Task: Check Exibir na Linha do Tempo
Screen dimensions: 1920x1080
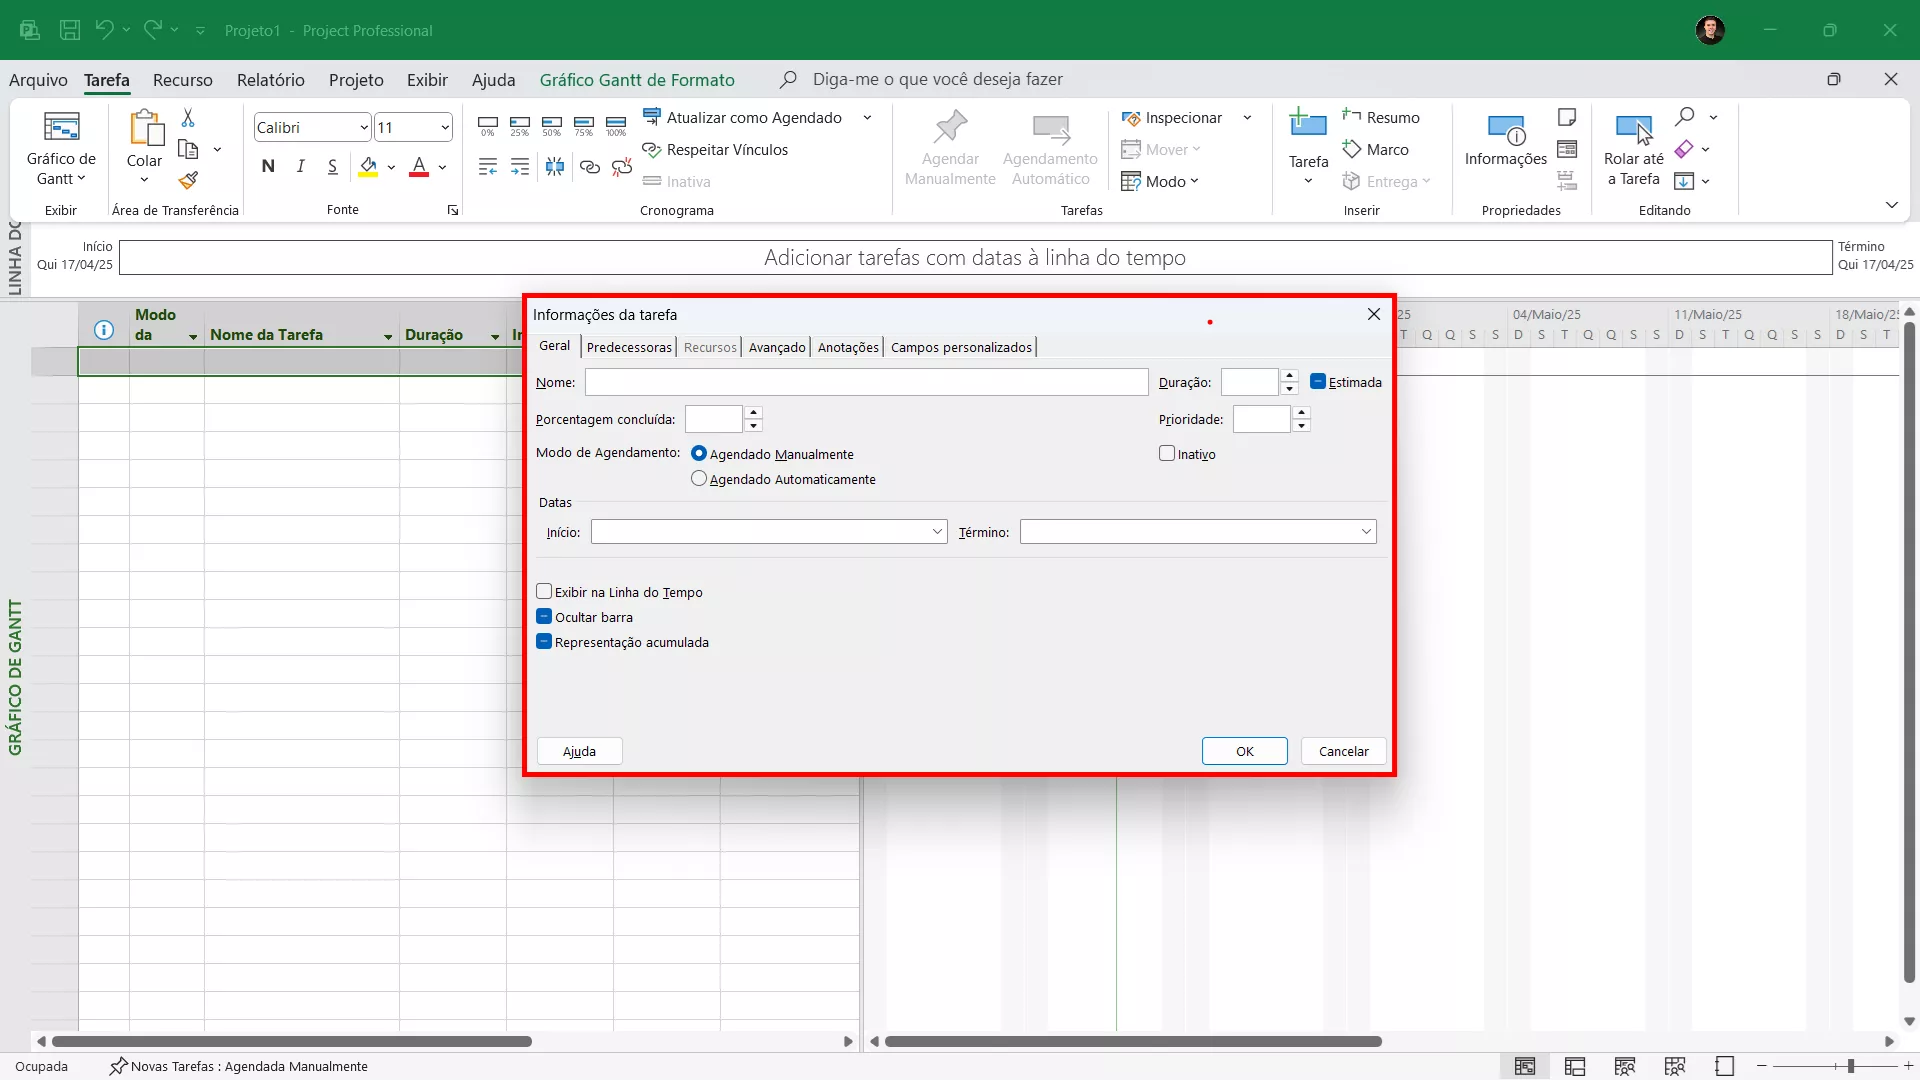Action: coord(544,592)
